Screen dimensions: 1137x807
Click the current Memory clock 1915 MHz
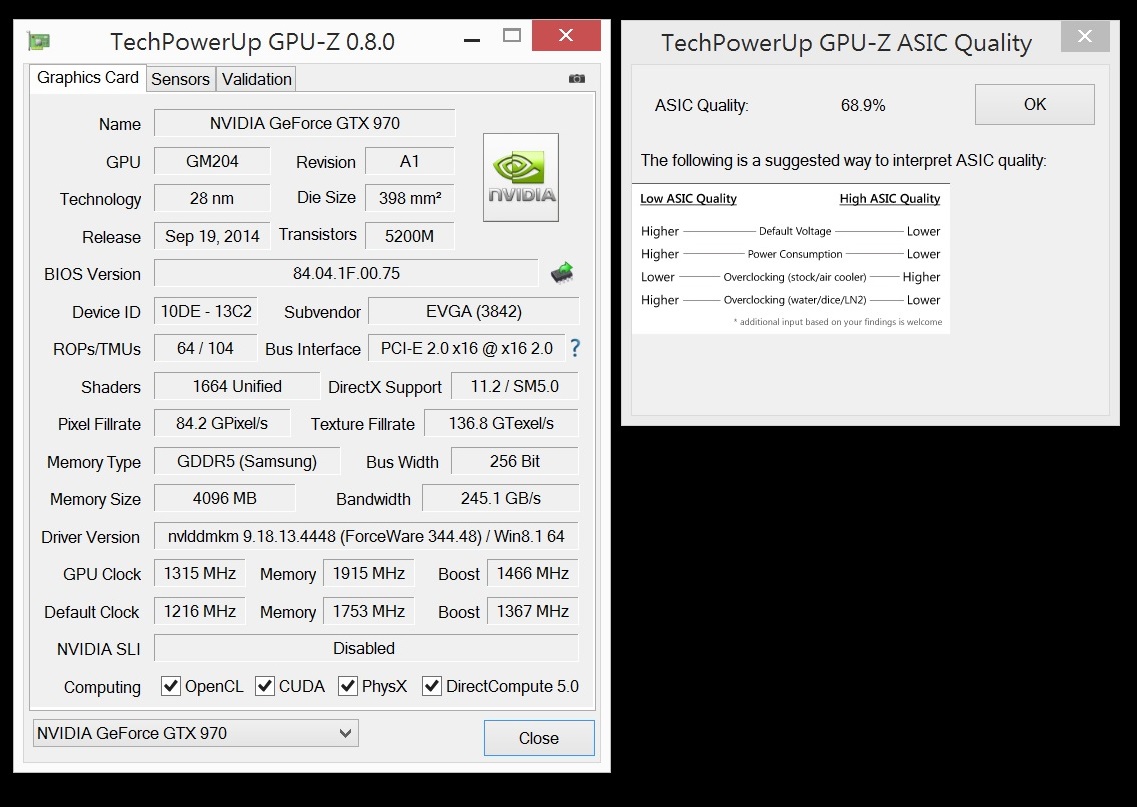click(x=368, y=574)
